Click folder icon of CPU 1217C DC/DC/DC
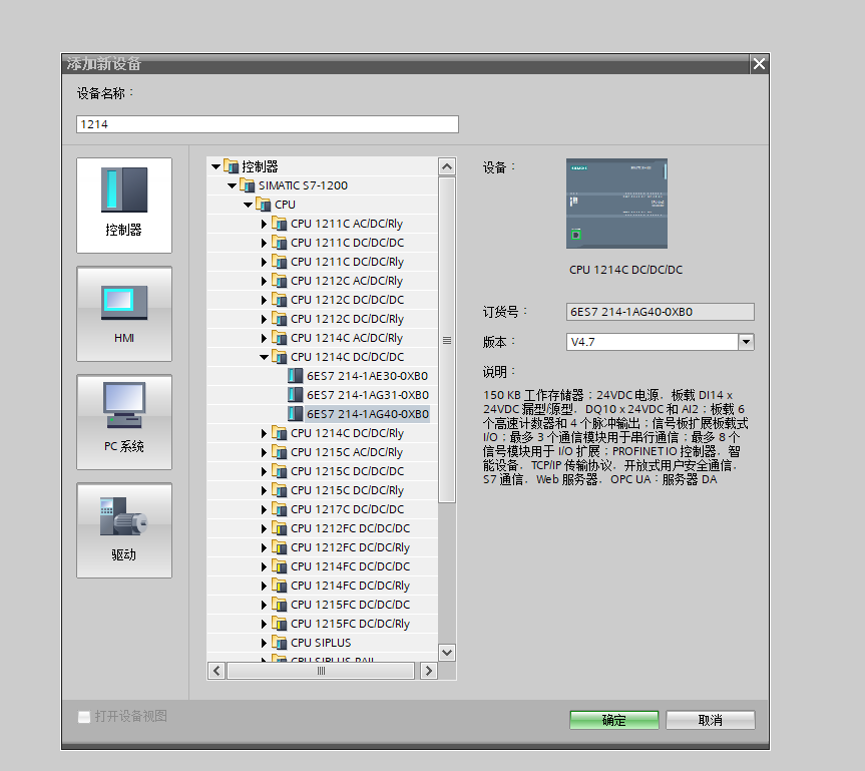The image size is (865, 771). pyautogui.click(x=280, y=509)
